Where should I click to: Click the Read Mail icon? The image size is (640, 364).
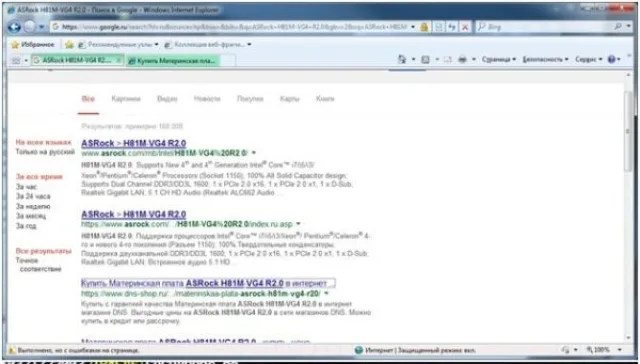click(448, 60)
